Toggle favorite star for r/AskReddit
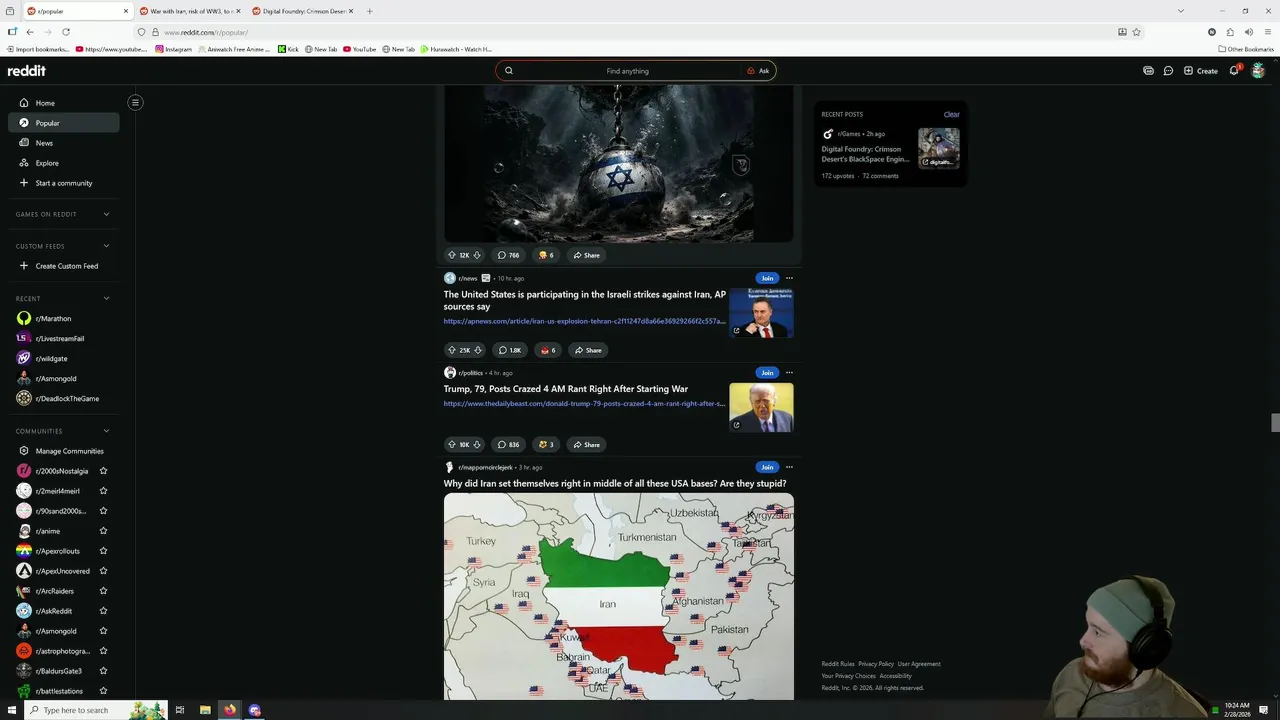The image size is (1280, 720). (x=103, y=611)
